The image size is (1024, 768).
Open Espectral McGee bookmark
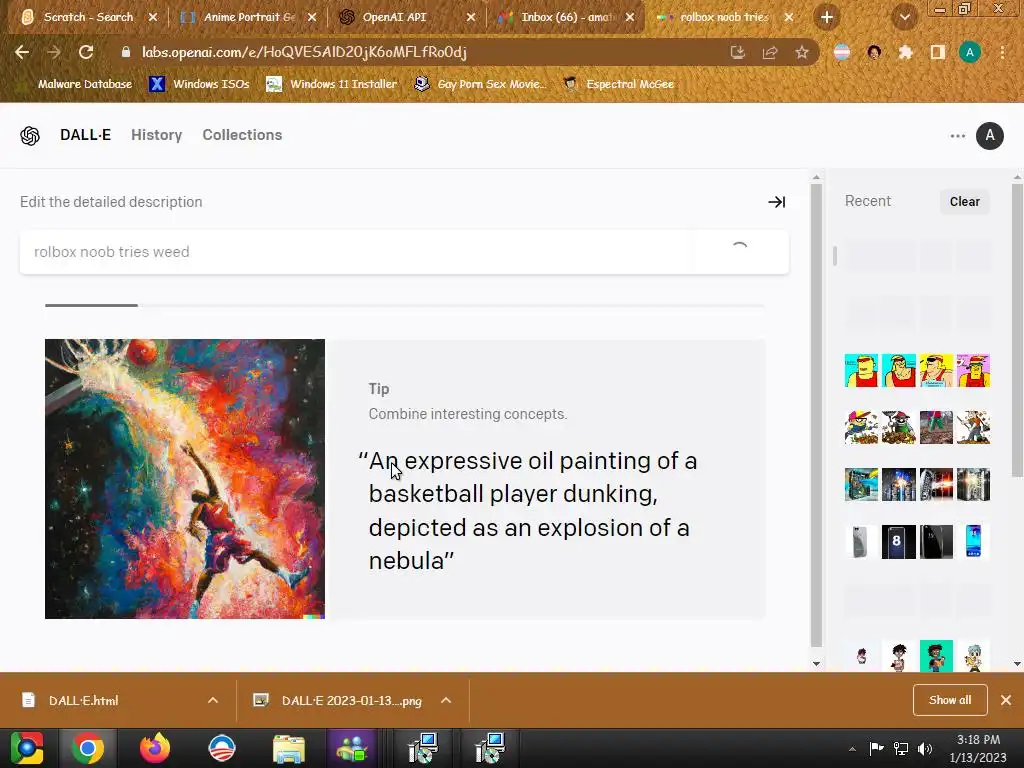click(619, 84)
